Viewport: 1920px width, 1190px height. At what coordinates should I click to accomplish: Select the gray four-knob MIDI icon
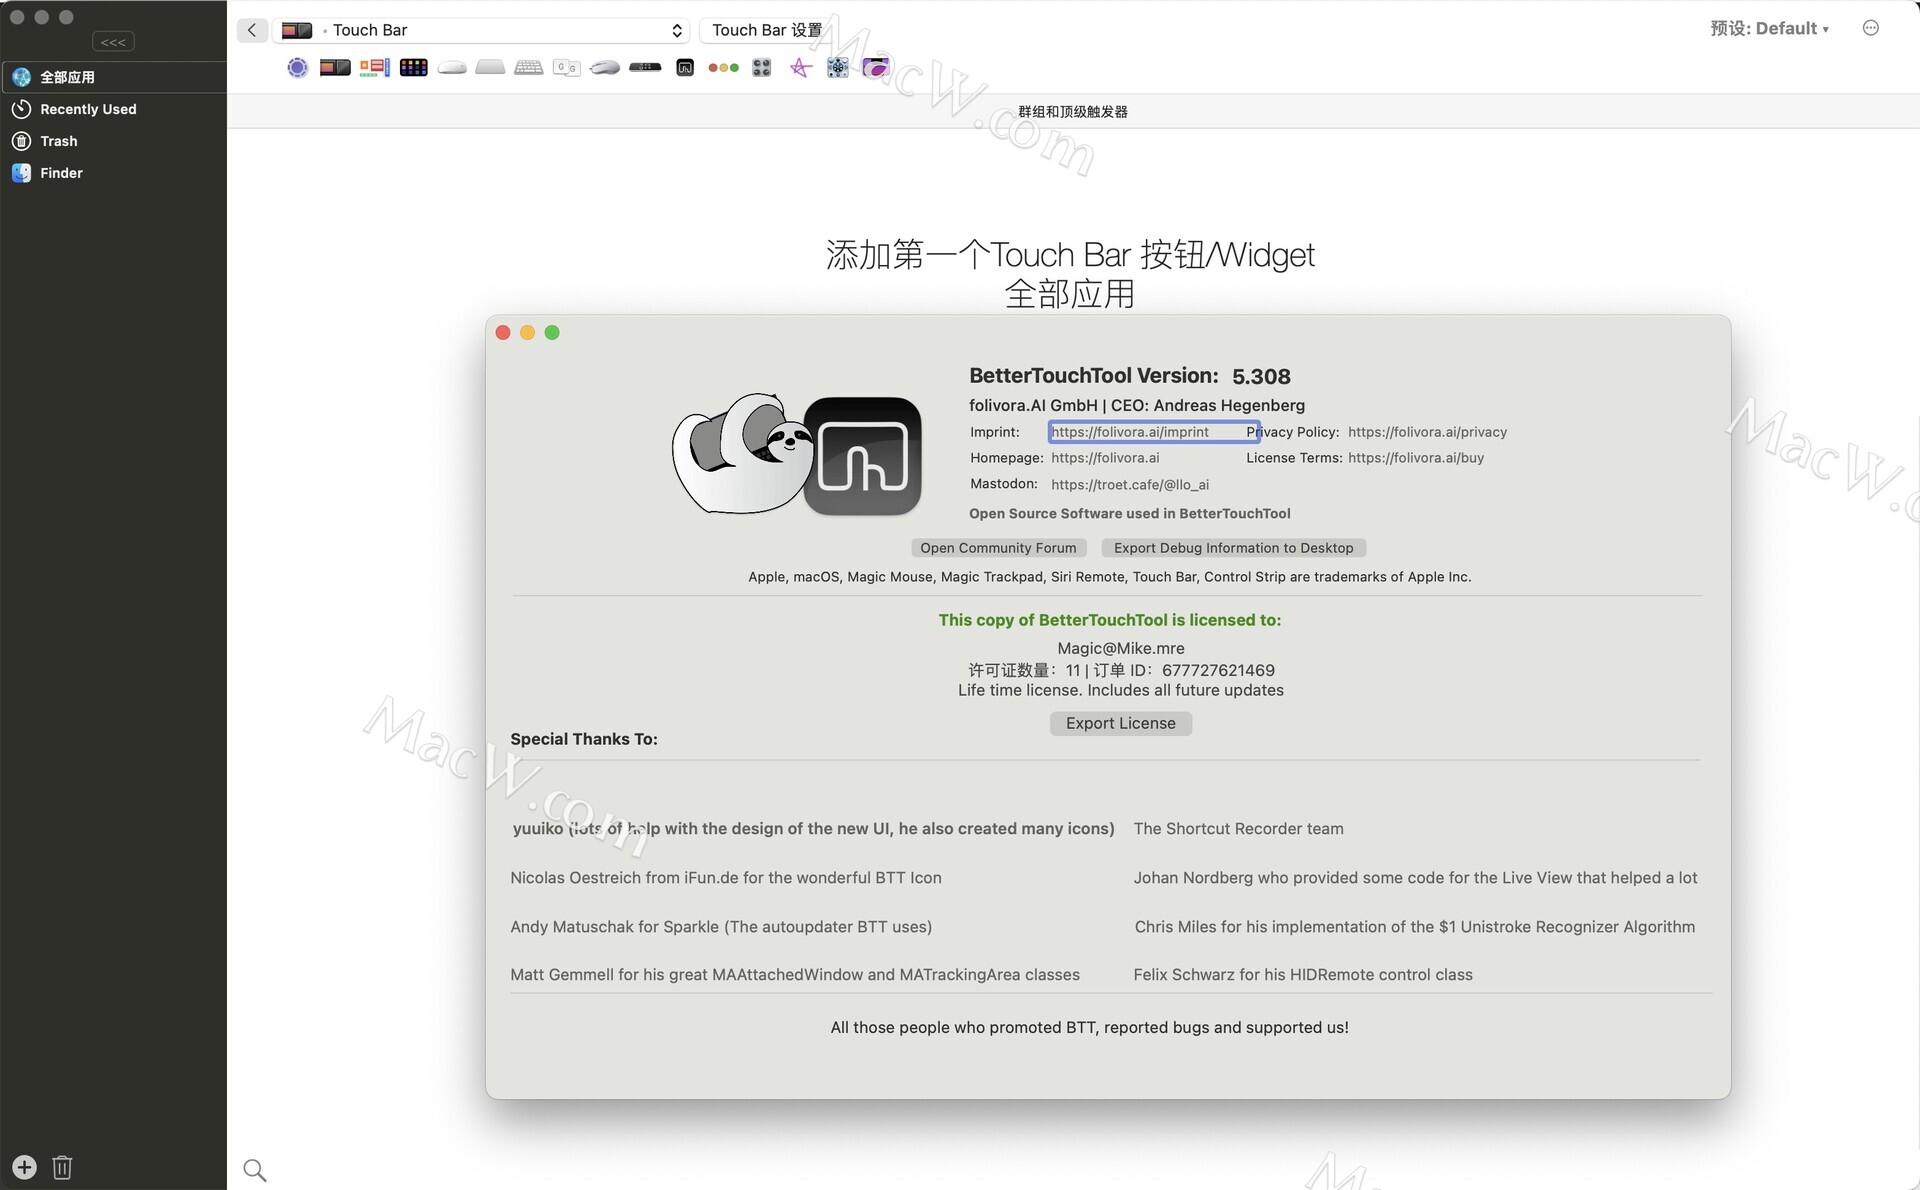coord(762,67)
